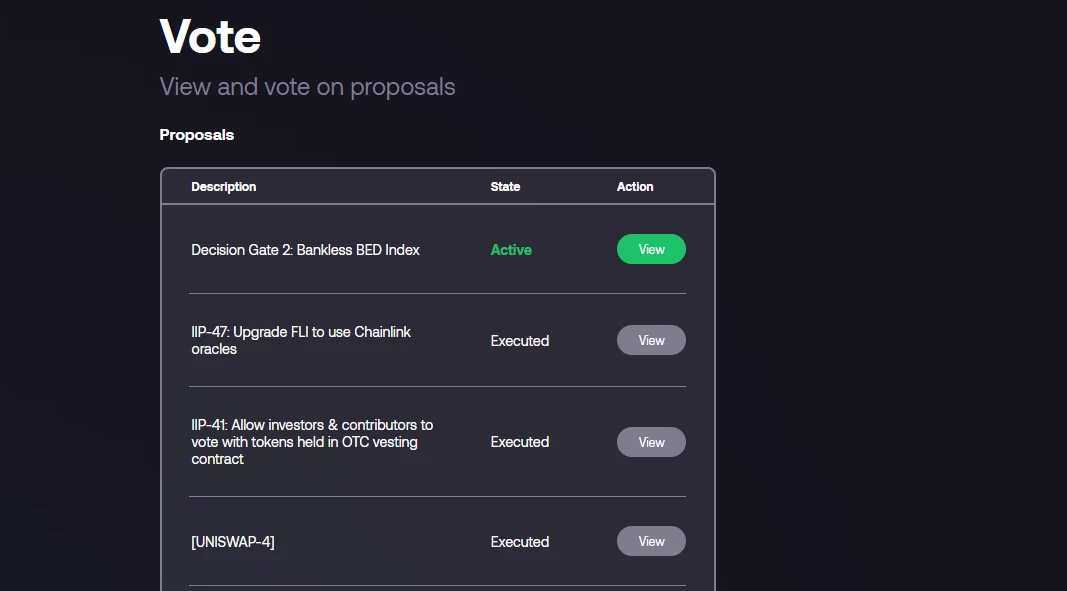Viewport: 1067px width, 591px height.
Task: Click the State column header
Action: click(x=505, y=187)
